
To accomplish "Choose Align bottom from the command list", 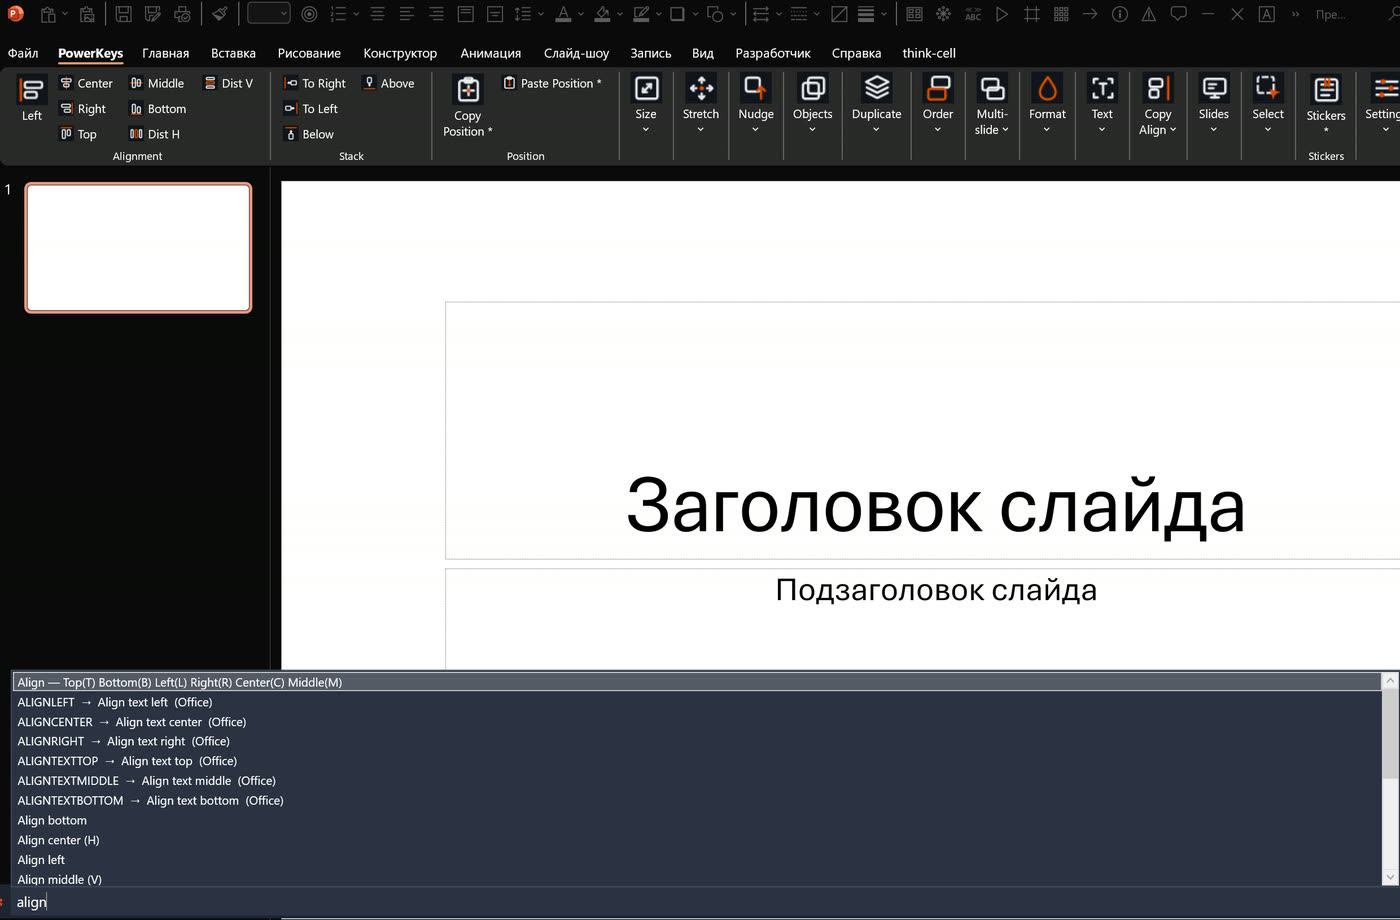I will point(697,820).
